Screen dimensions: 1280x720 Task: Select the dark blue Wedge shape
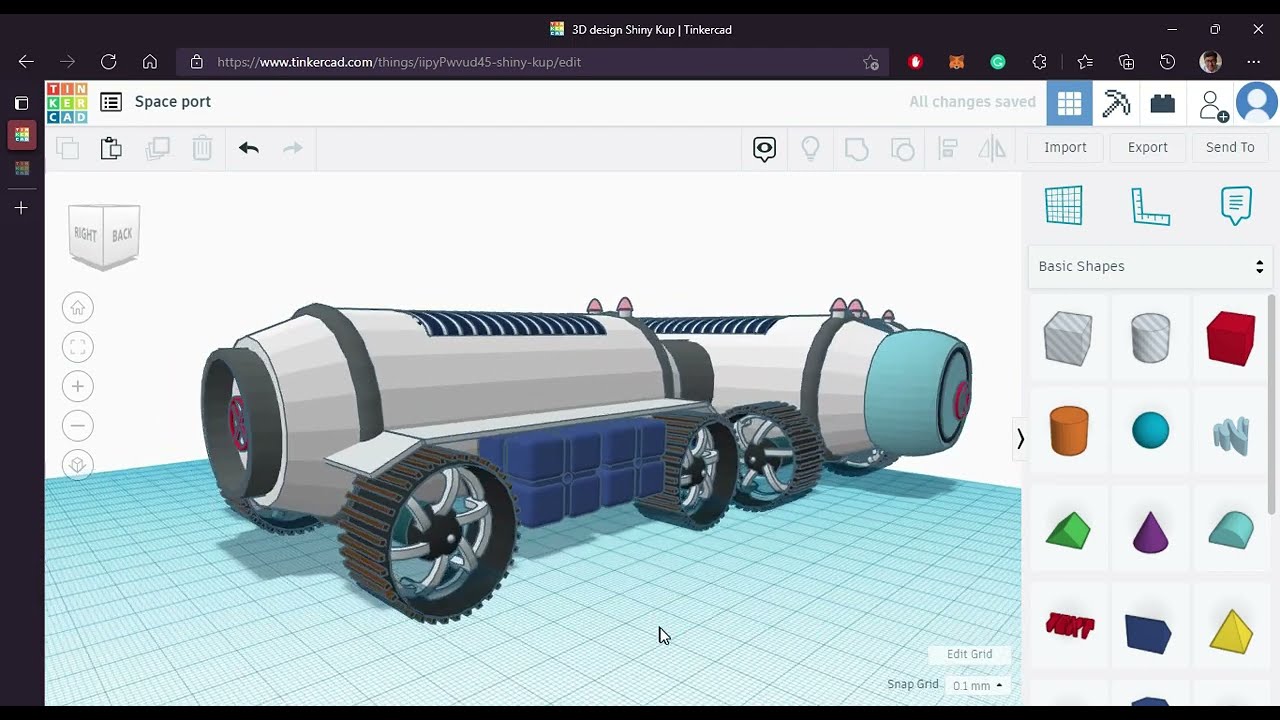click(1148, 634)
